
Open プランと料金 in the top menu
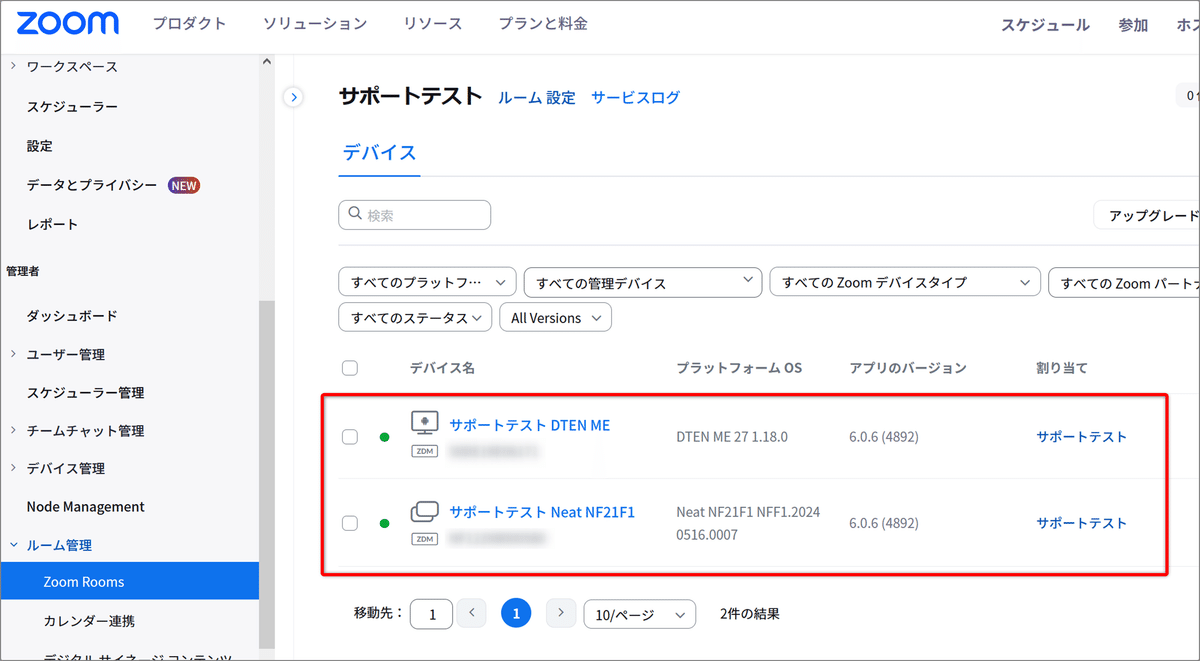coord(543,23)
